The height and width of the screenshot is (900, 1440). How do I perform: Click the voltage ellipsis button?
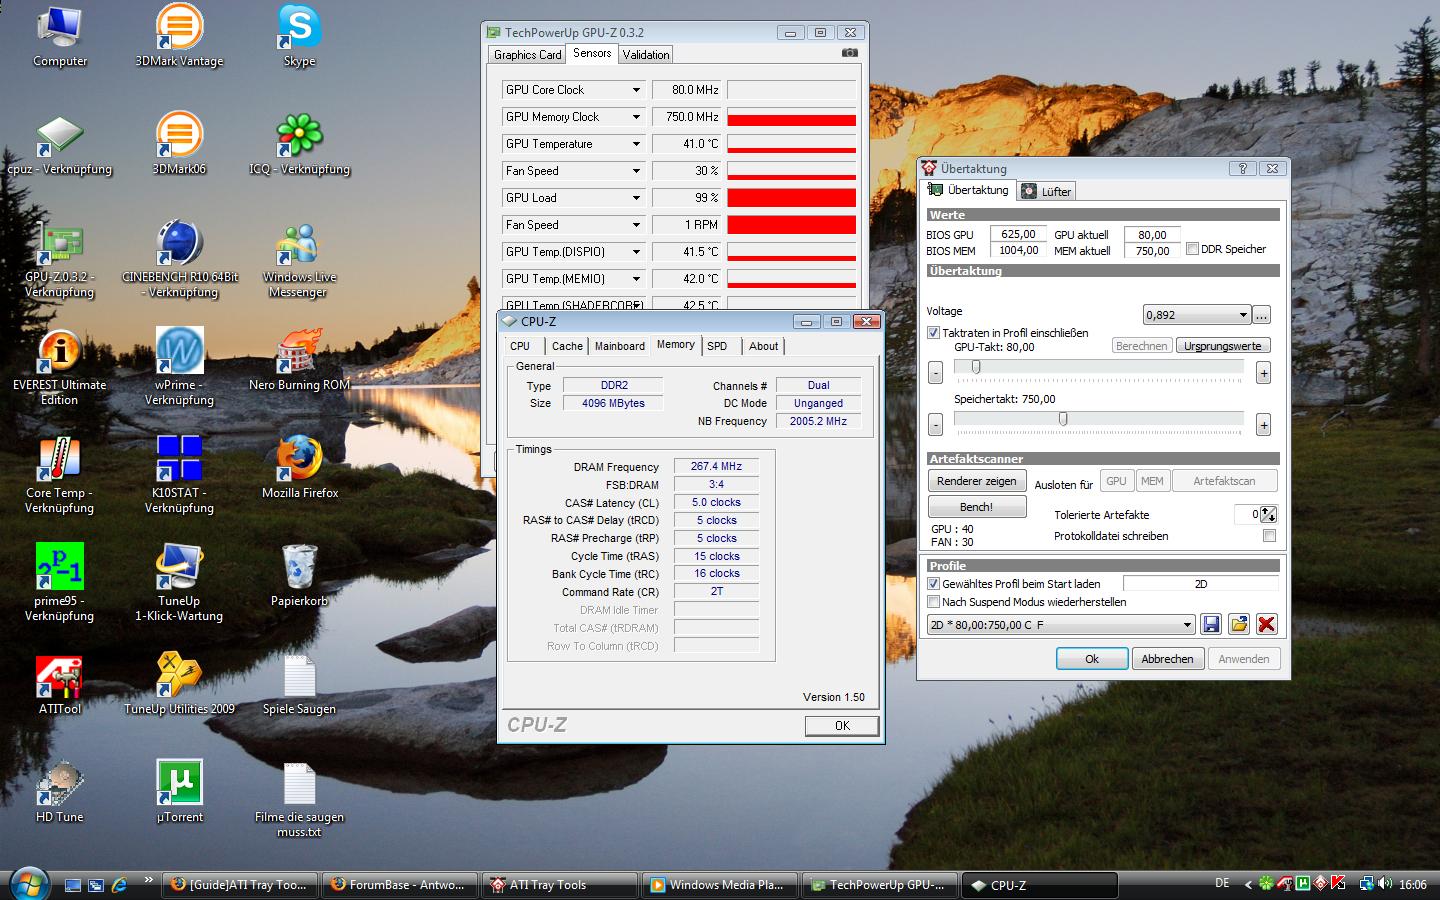tap(1262, 315)
